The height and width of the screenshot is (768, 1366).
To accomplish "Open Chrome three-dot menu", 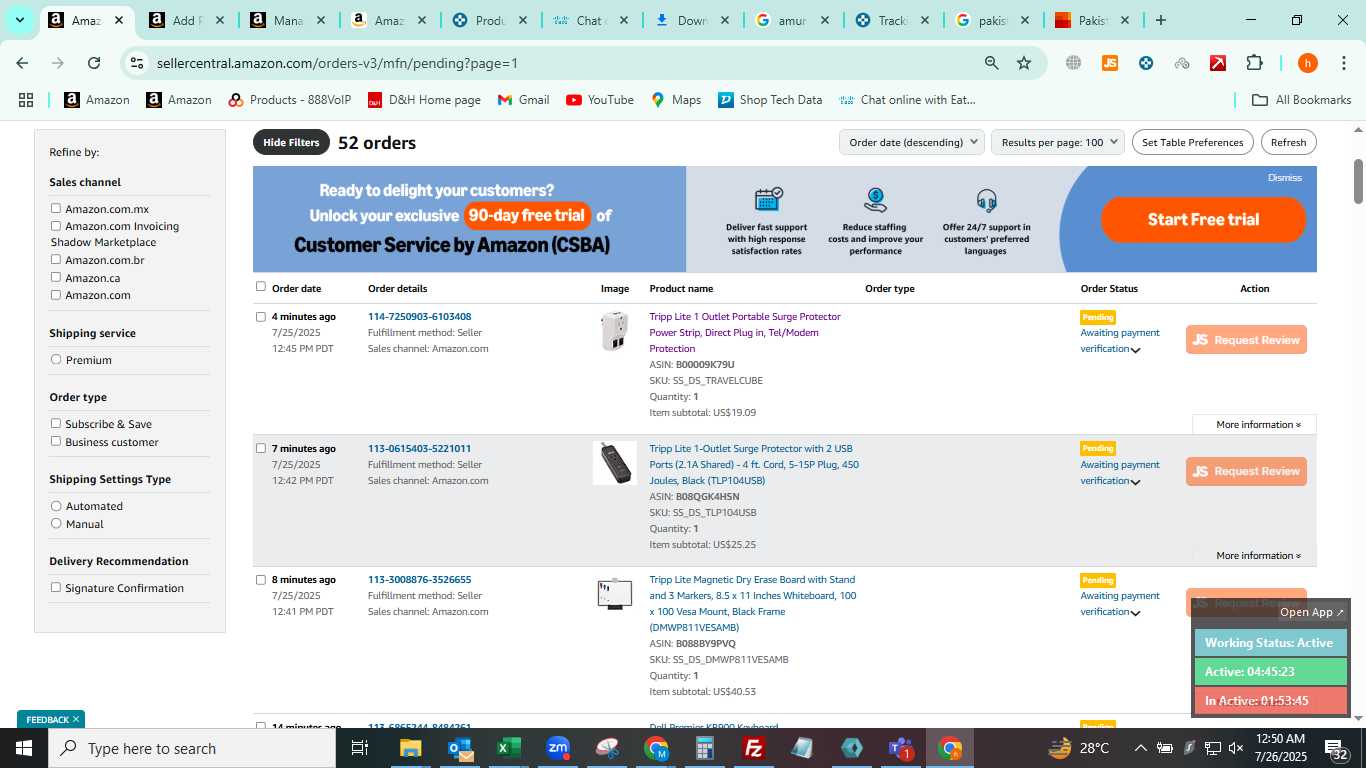I will click(1343, 63).
